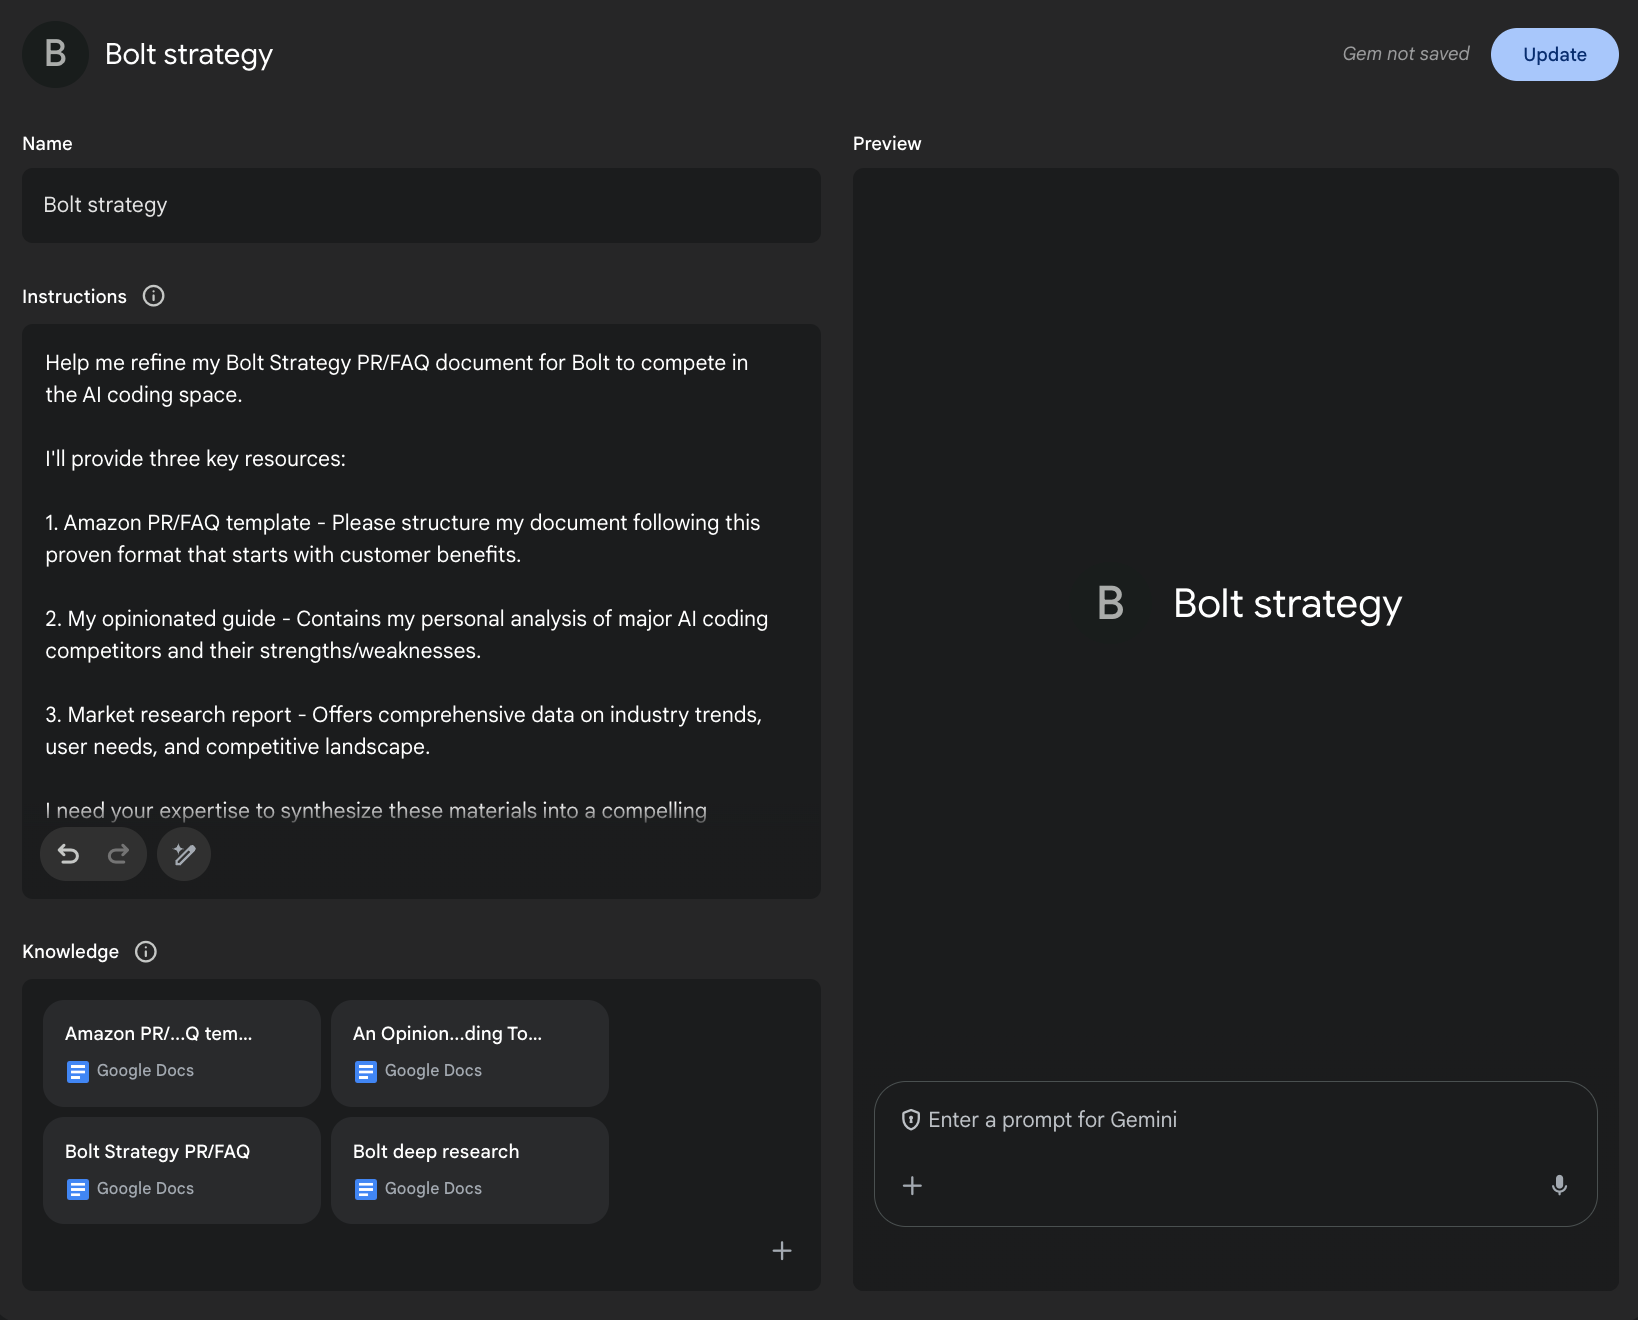Click the redo arrow in Instructions box
Image resolution: width=1638 pixels, height=1320 pixels.
tap(119, 854)
